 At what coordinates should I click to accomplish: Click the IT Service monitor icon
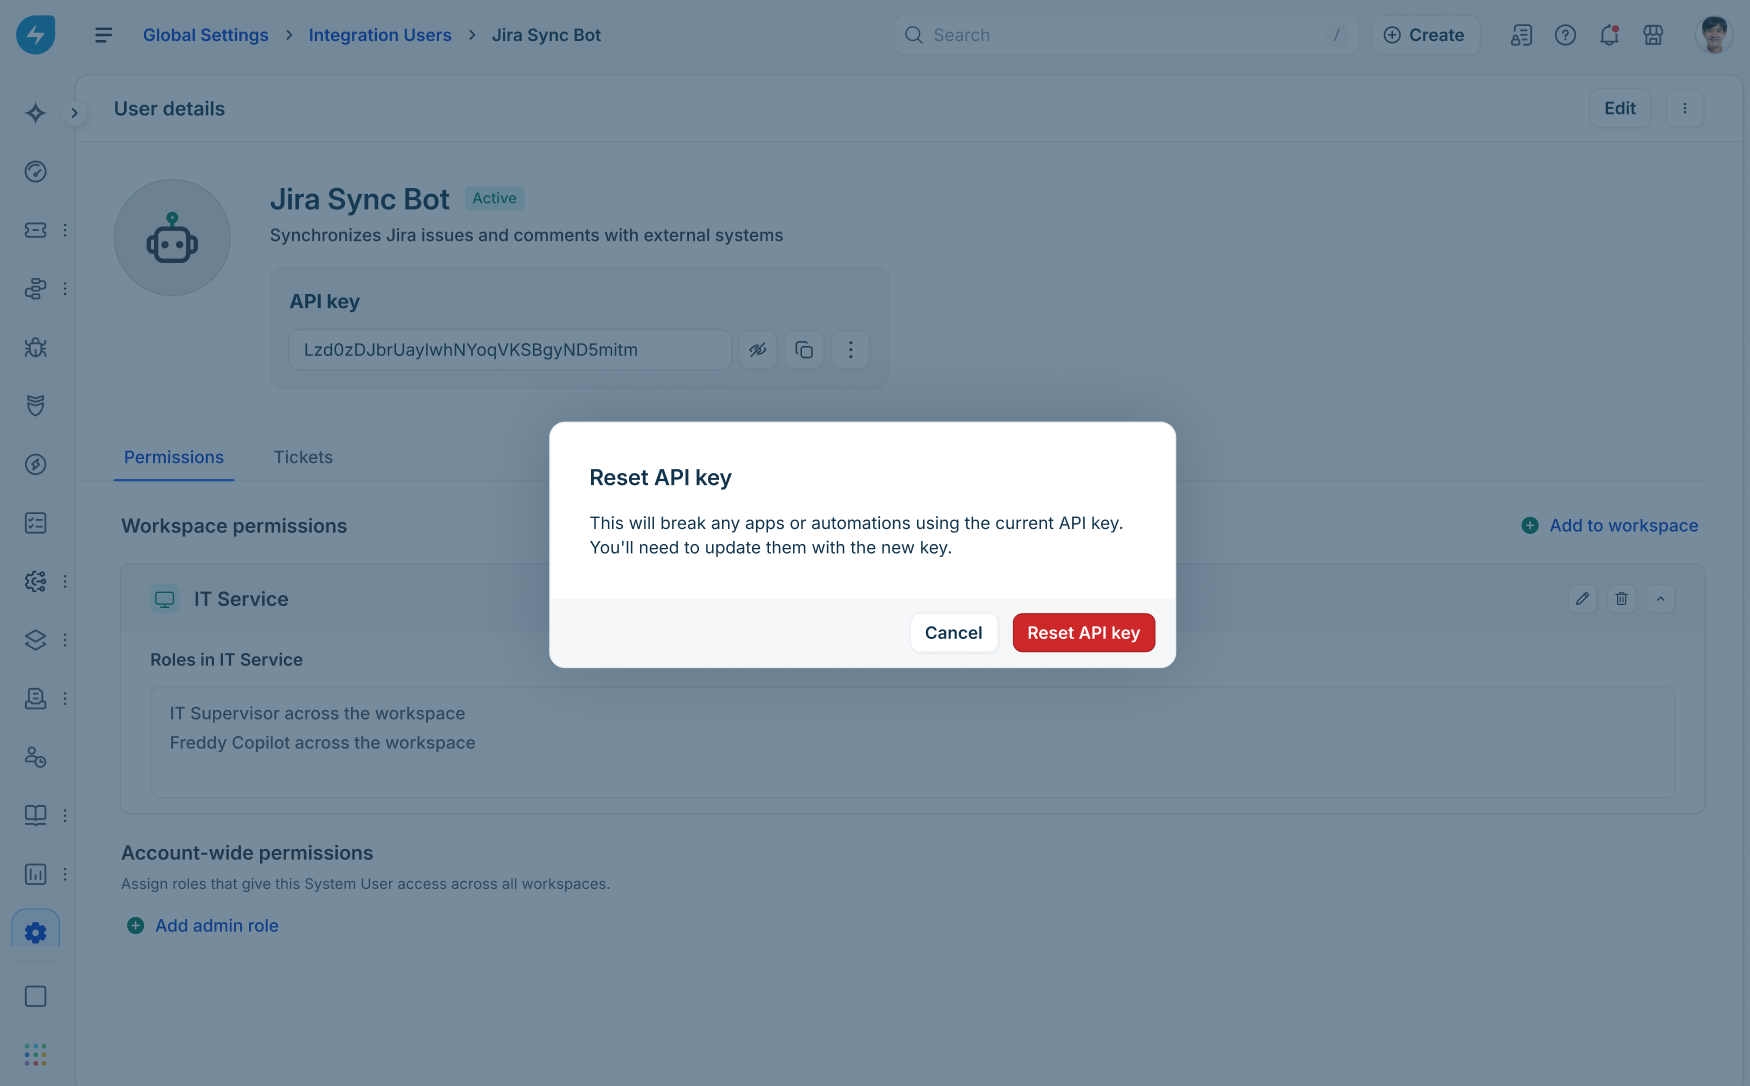click(165, 599)
